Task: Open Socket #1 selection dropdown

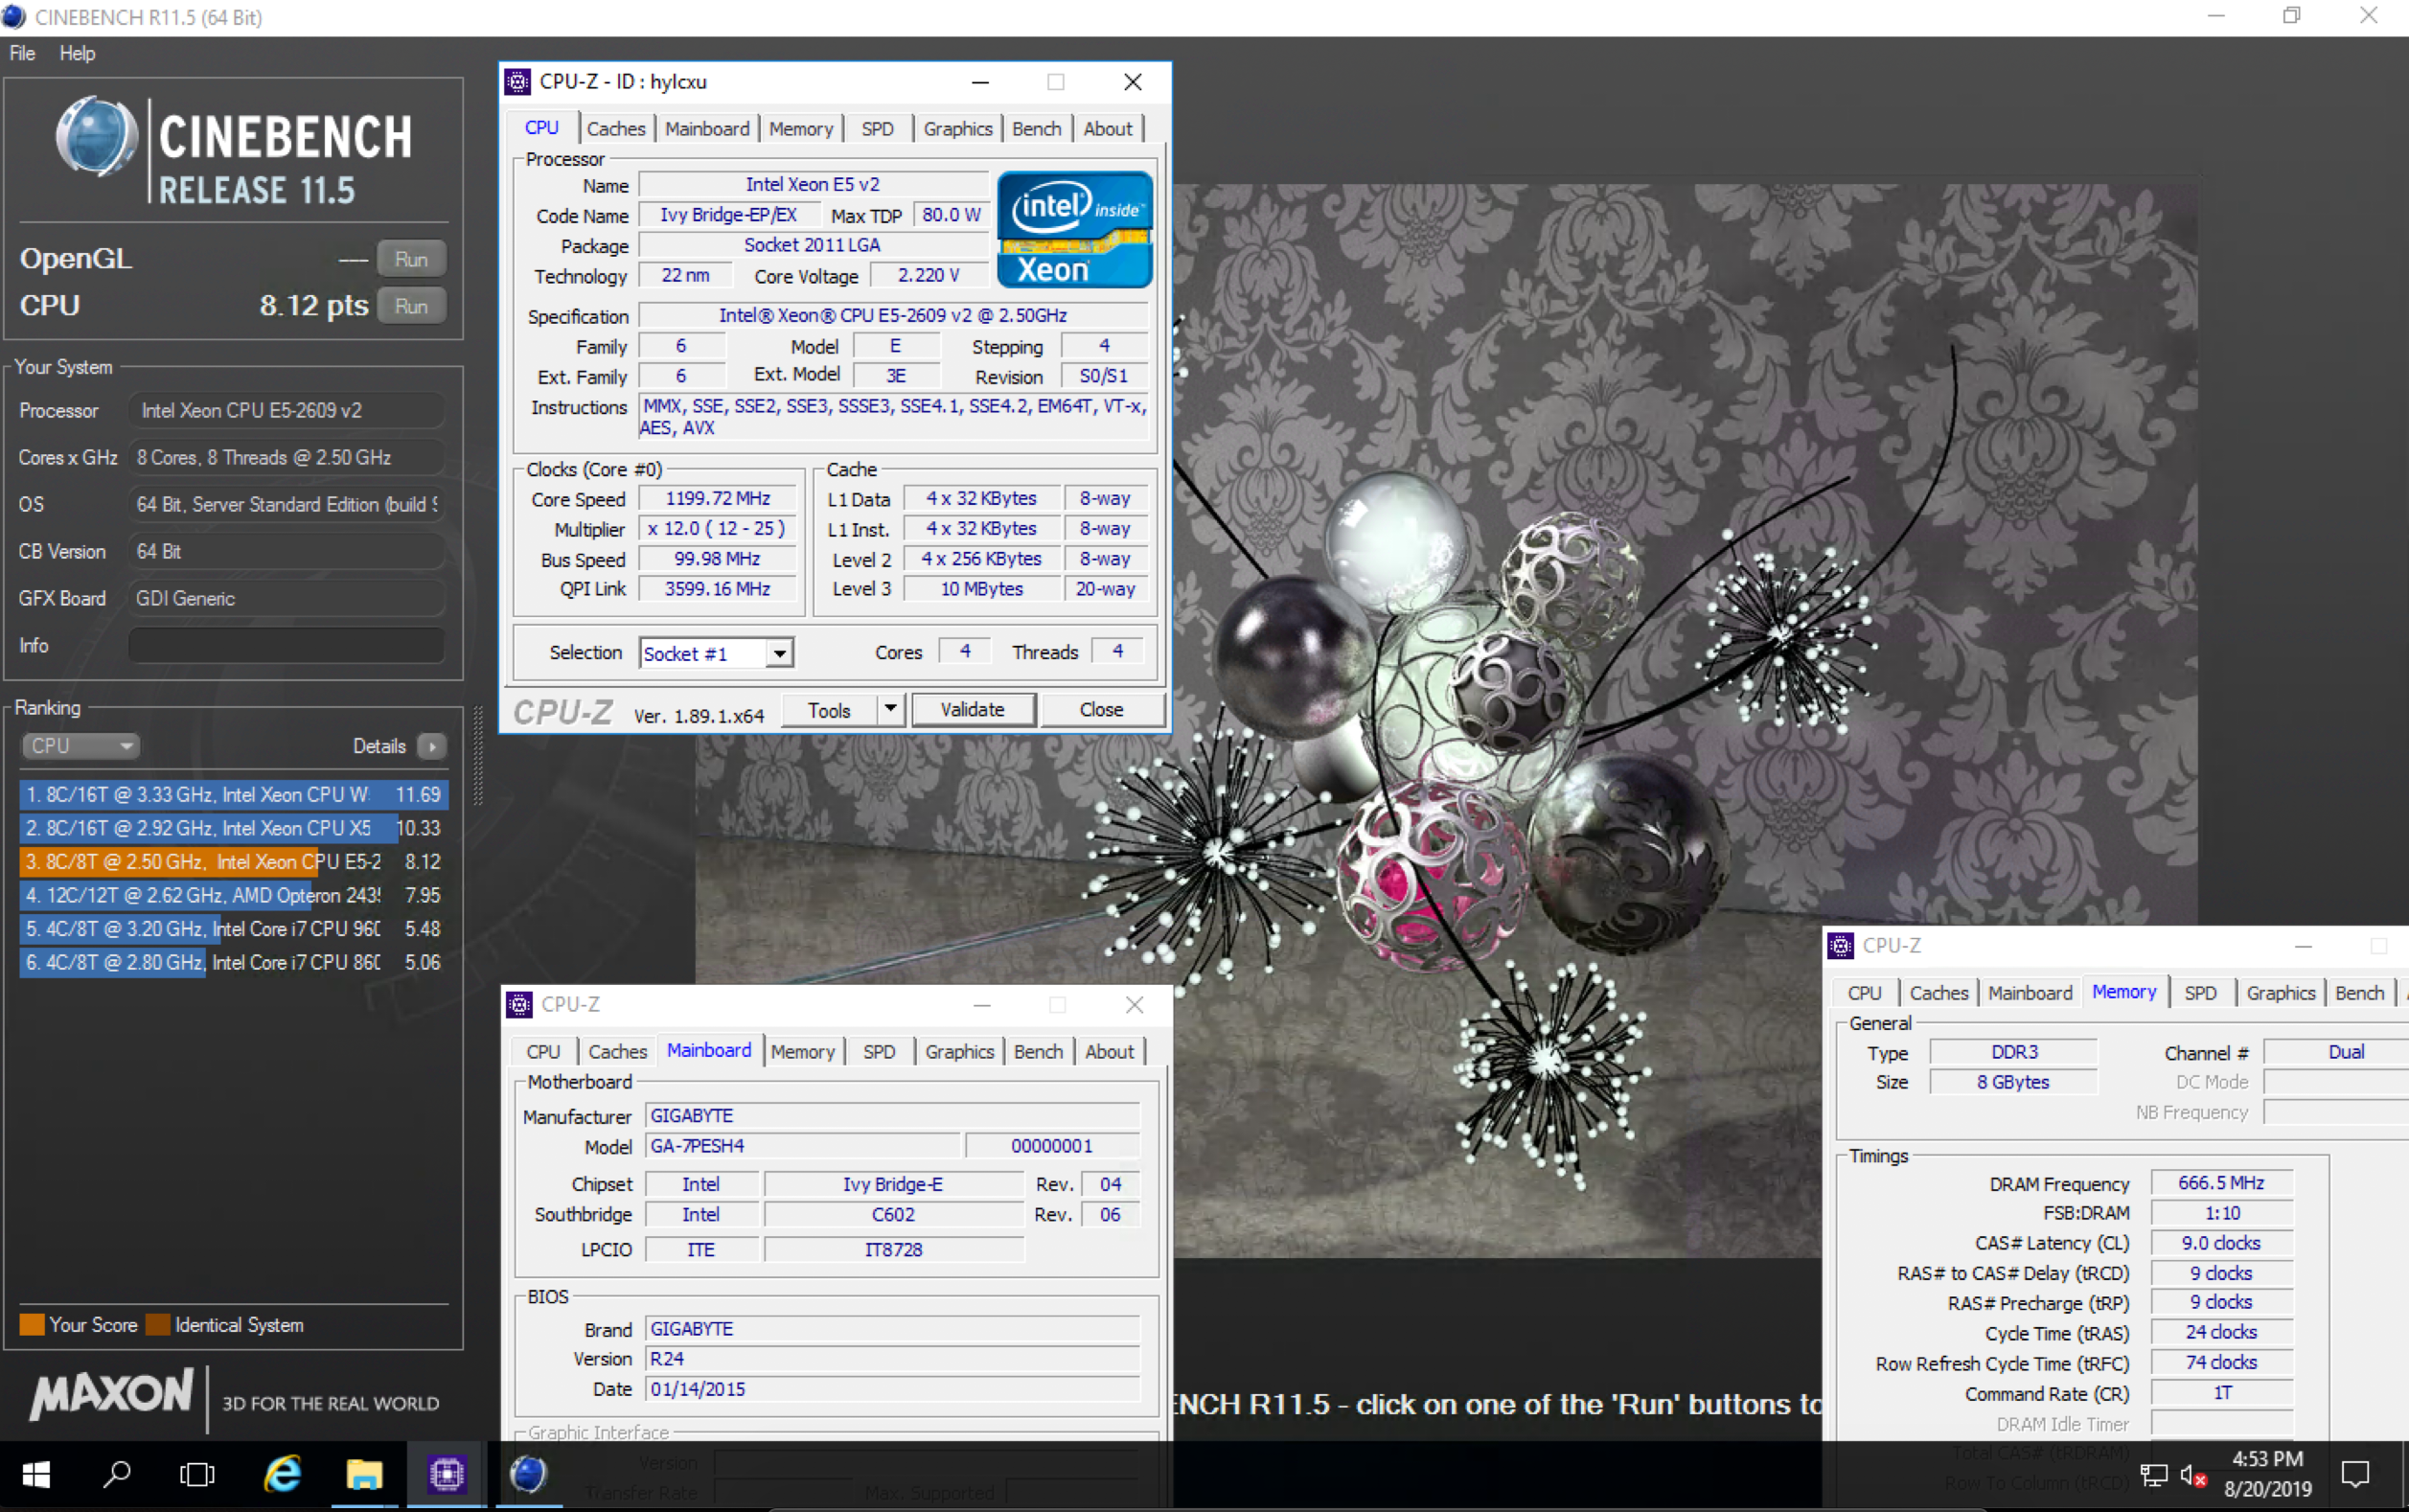Action: pos(780,654)
